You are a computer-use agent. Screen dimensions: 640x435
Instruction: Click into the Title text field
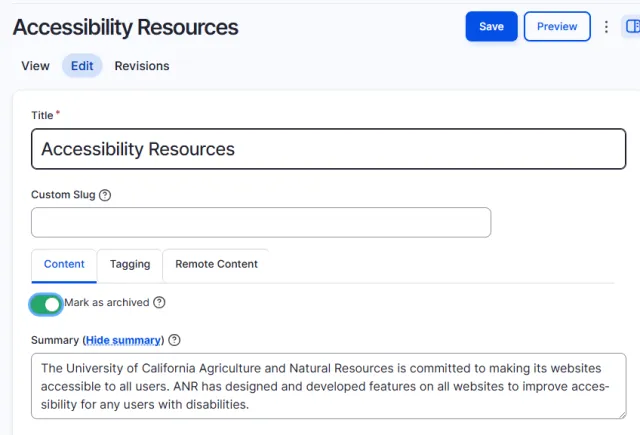328,149
